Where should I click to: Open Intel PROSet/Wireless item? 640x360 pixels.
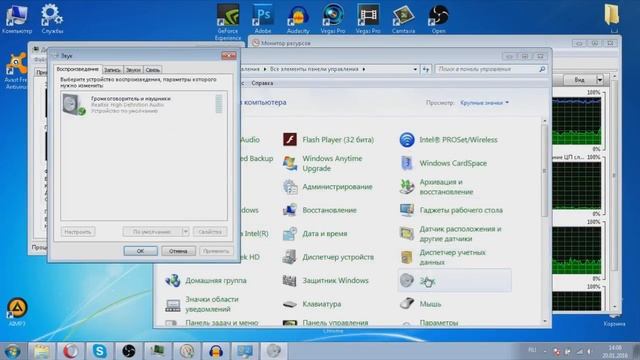pyautogui.click(x=449, y=140)
